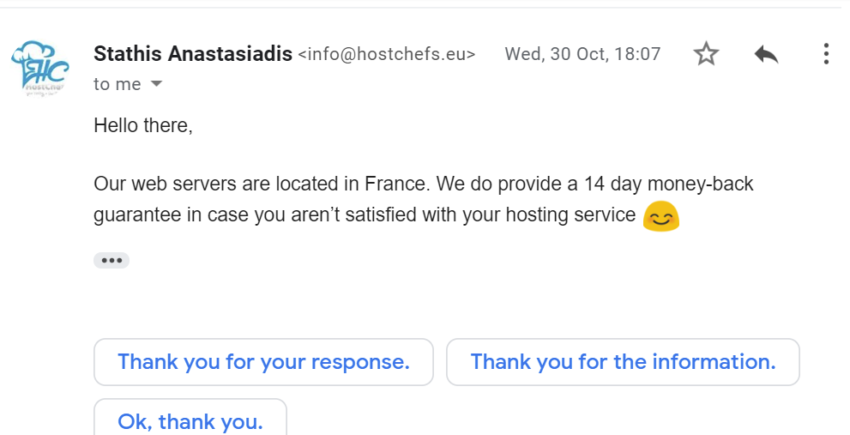Click the Wed, 30 Oct, 18:07 timestamp

coord(583,54)
